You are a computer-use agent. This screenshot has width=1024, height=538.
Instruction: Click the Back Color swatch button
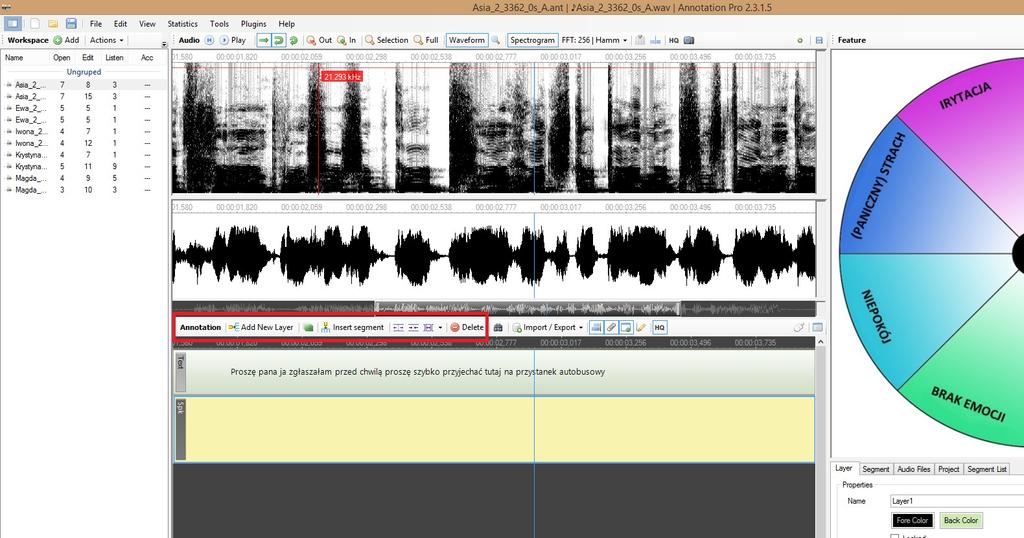(961, 520)
